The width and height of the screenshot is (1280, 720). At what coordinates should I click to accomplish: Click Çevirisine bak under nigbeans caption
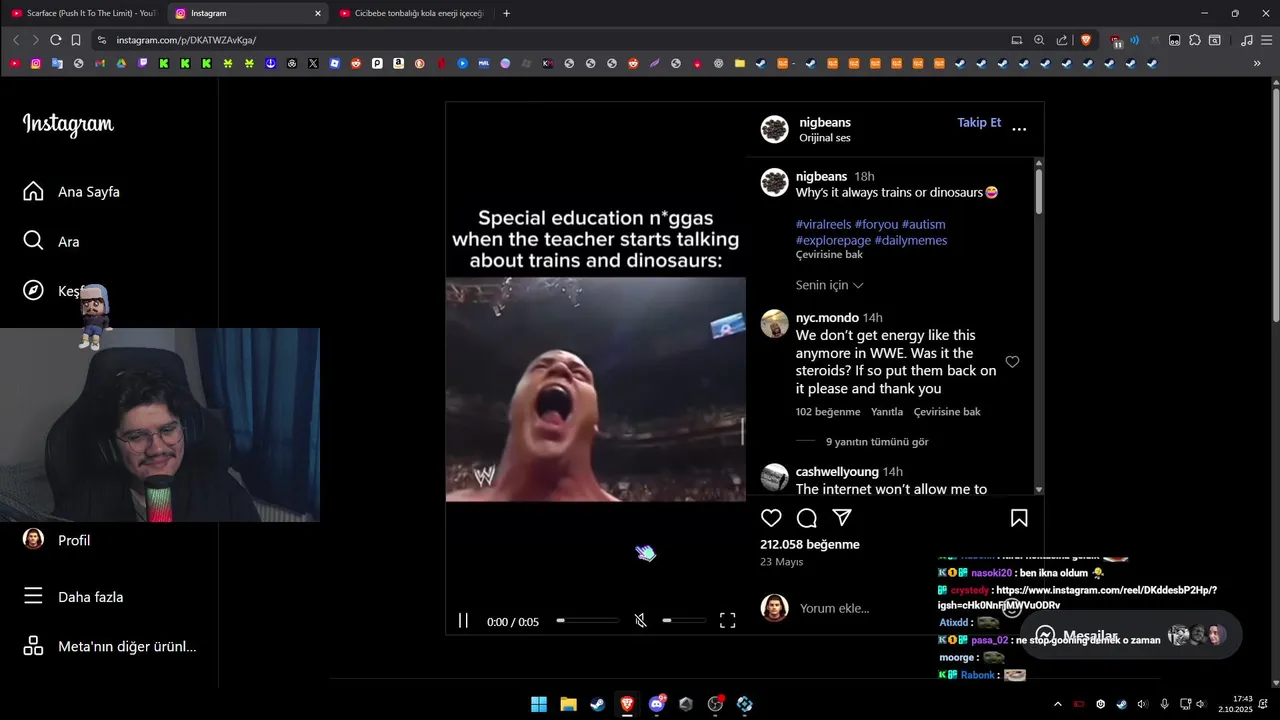tap(829, 255)
